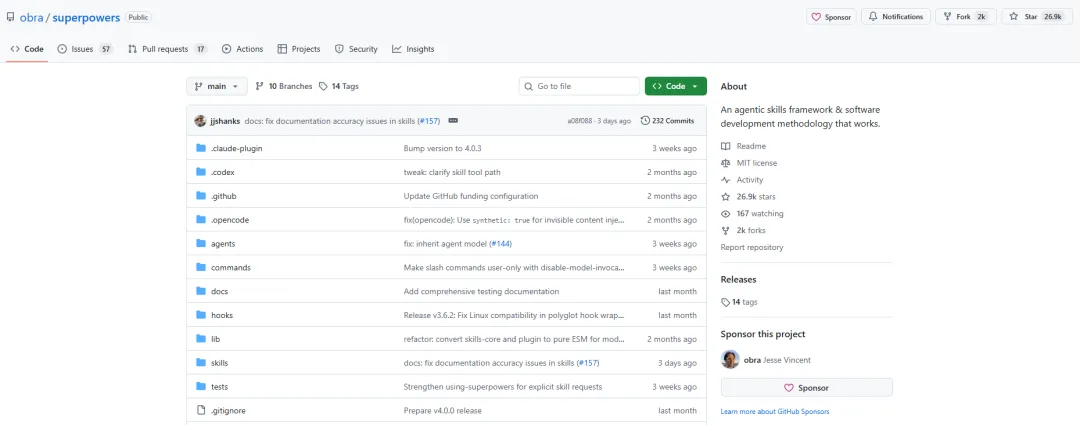Focus the Go to file search field
The height and width of the screenshot is (425, 1080).
click(x=577, y=86)
